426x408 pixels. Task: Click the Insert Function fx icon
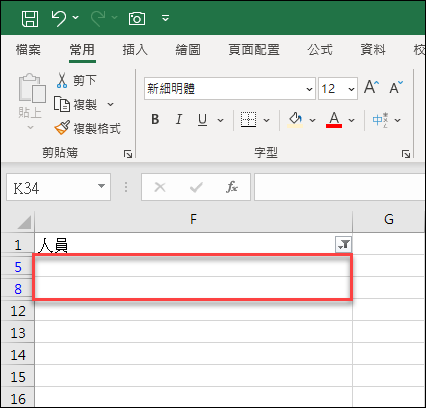coord(232,187)
